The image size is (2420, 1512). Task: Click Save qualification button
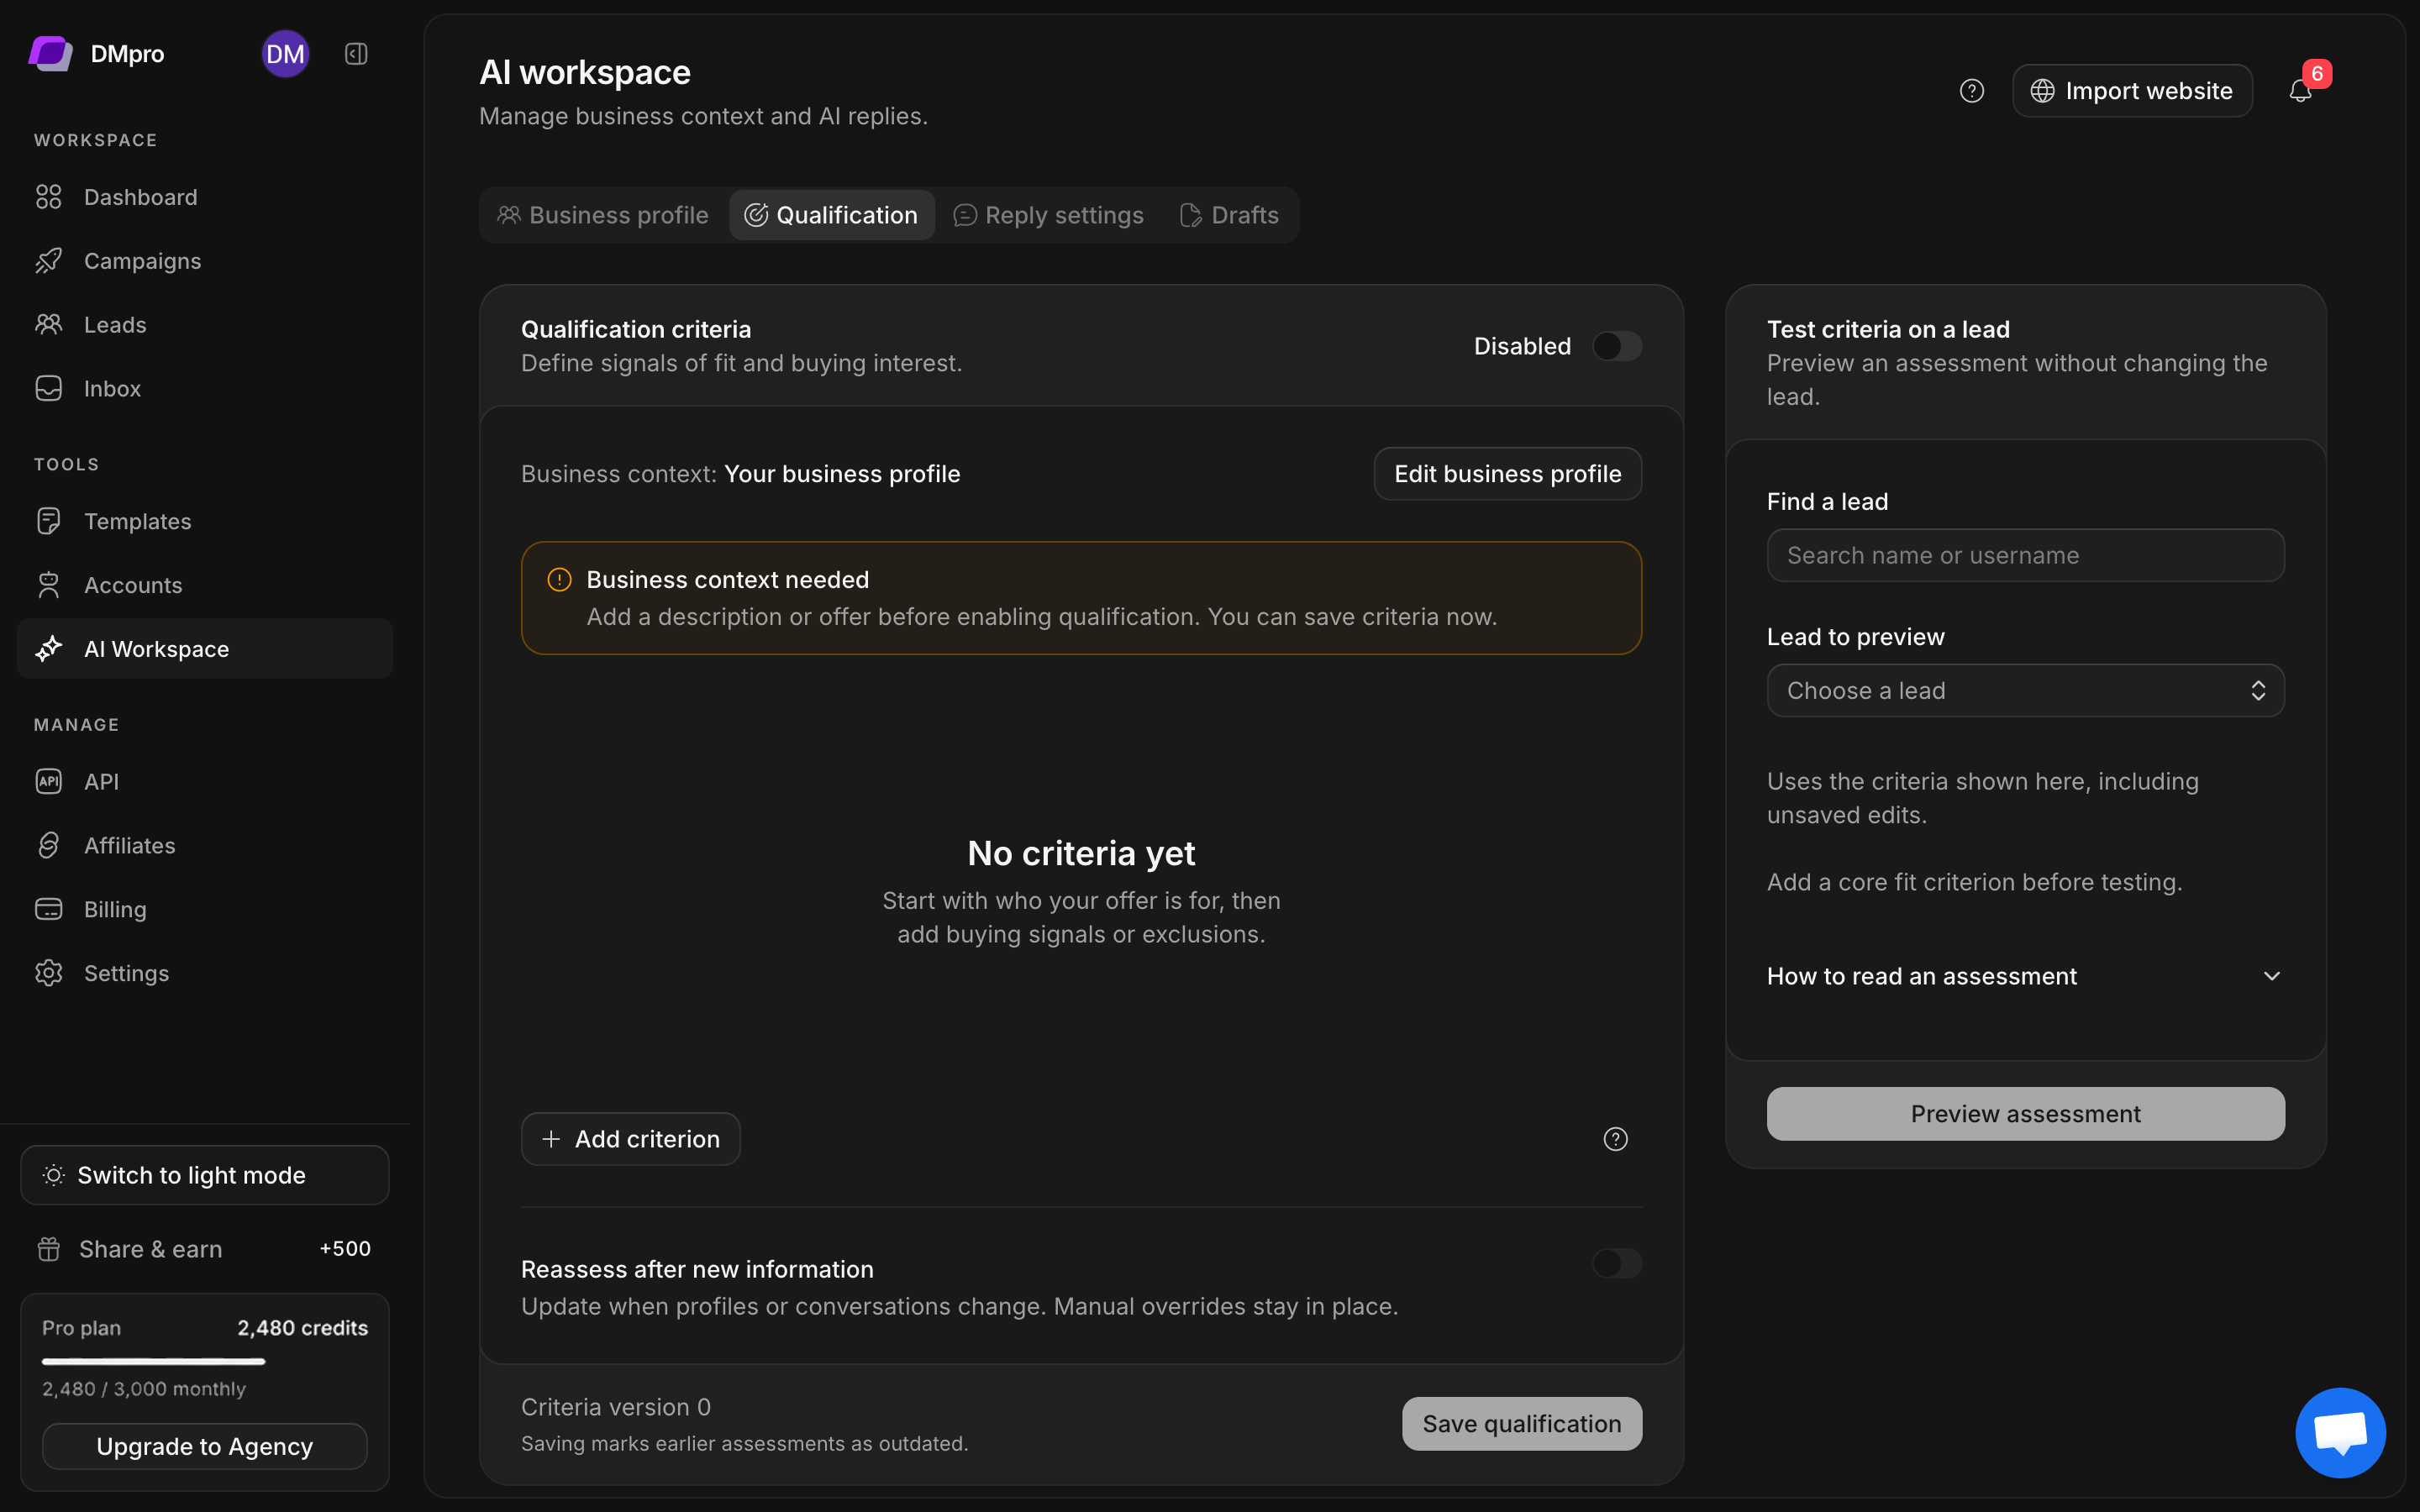pos(1521,1424)
